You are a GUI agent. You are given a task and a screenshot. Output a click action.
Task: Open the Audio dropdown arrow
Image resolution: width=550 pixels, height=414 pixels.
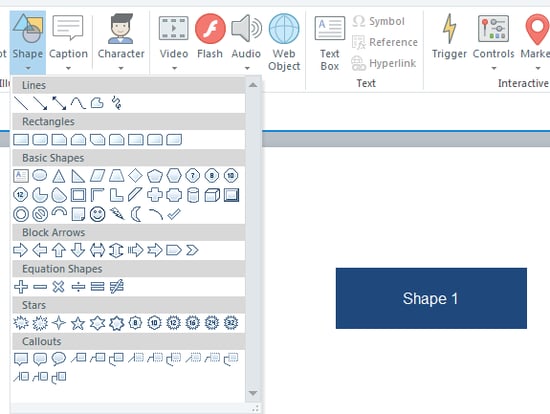coord(247,68)
